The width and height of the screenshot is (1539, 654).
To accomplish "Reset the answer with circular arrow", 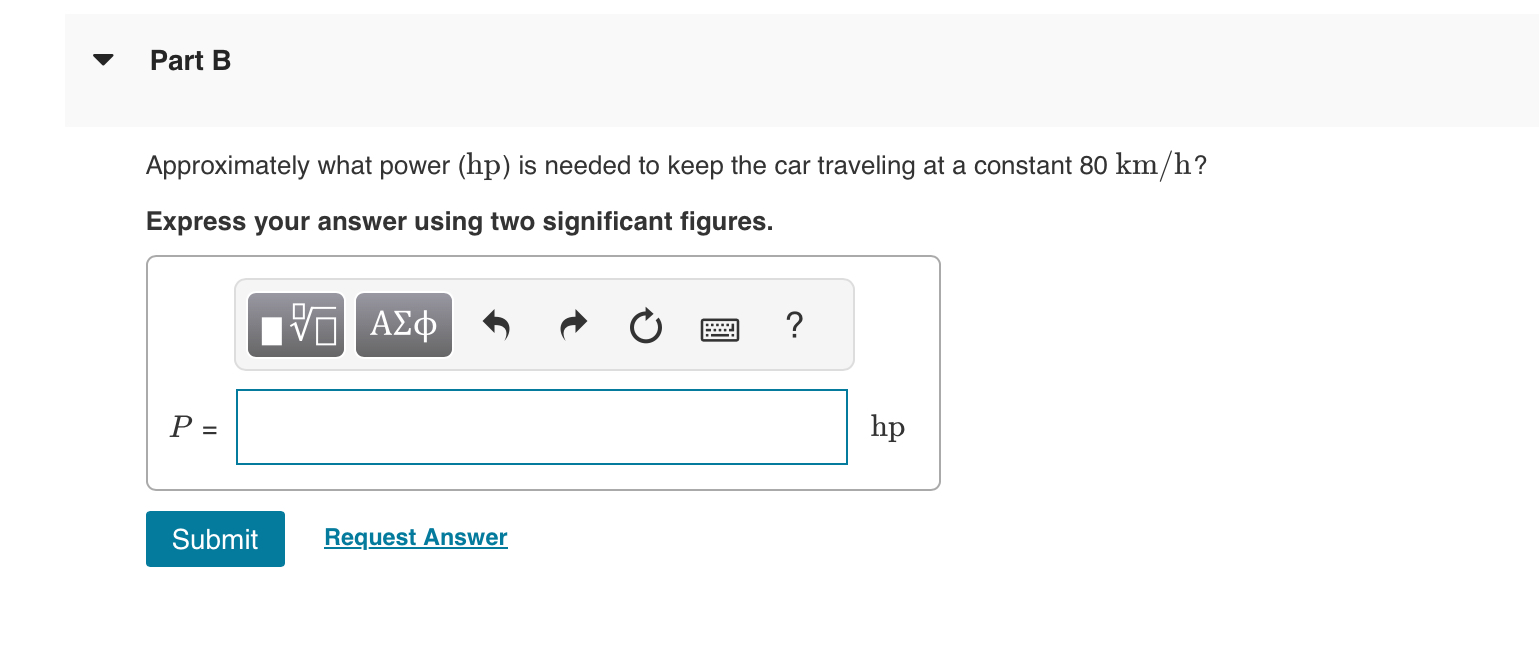I will (x=646, y=326).
